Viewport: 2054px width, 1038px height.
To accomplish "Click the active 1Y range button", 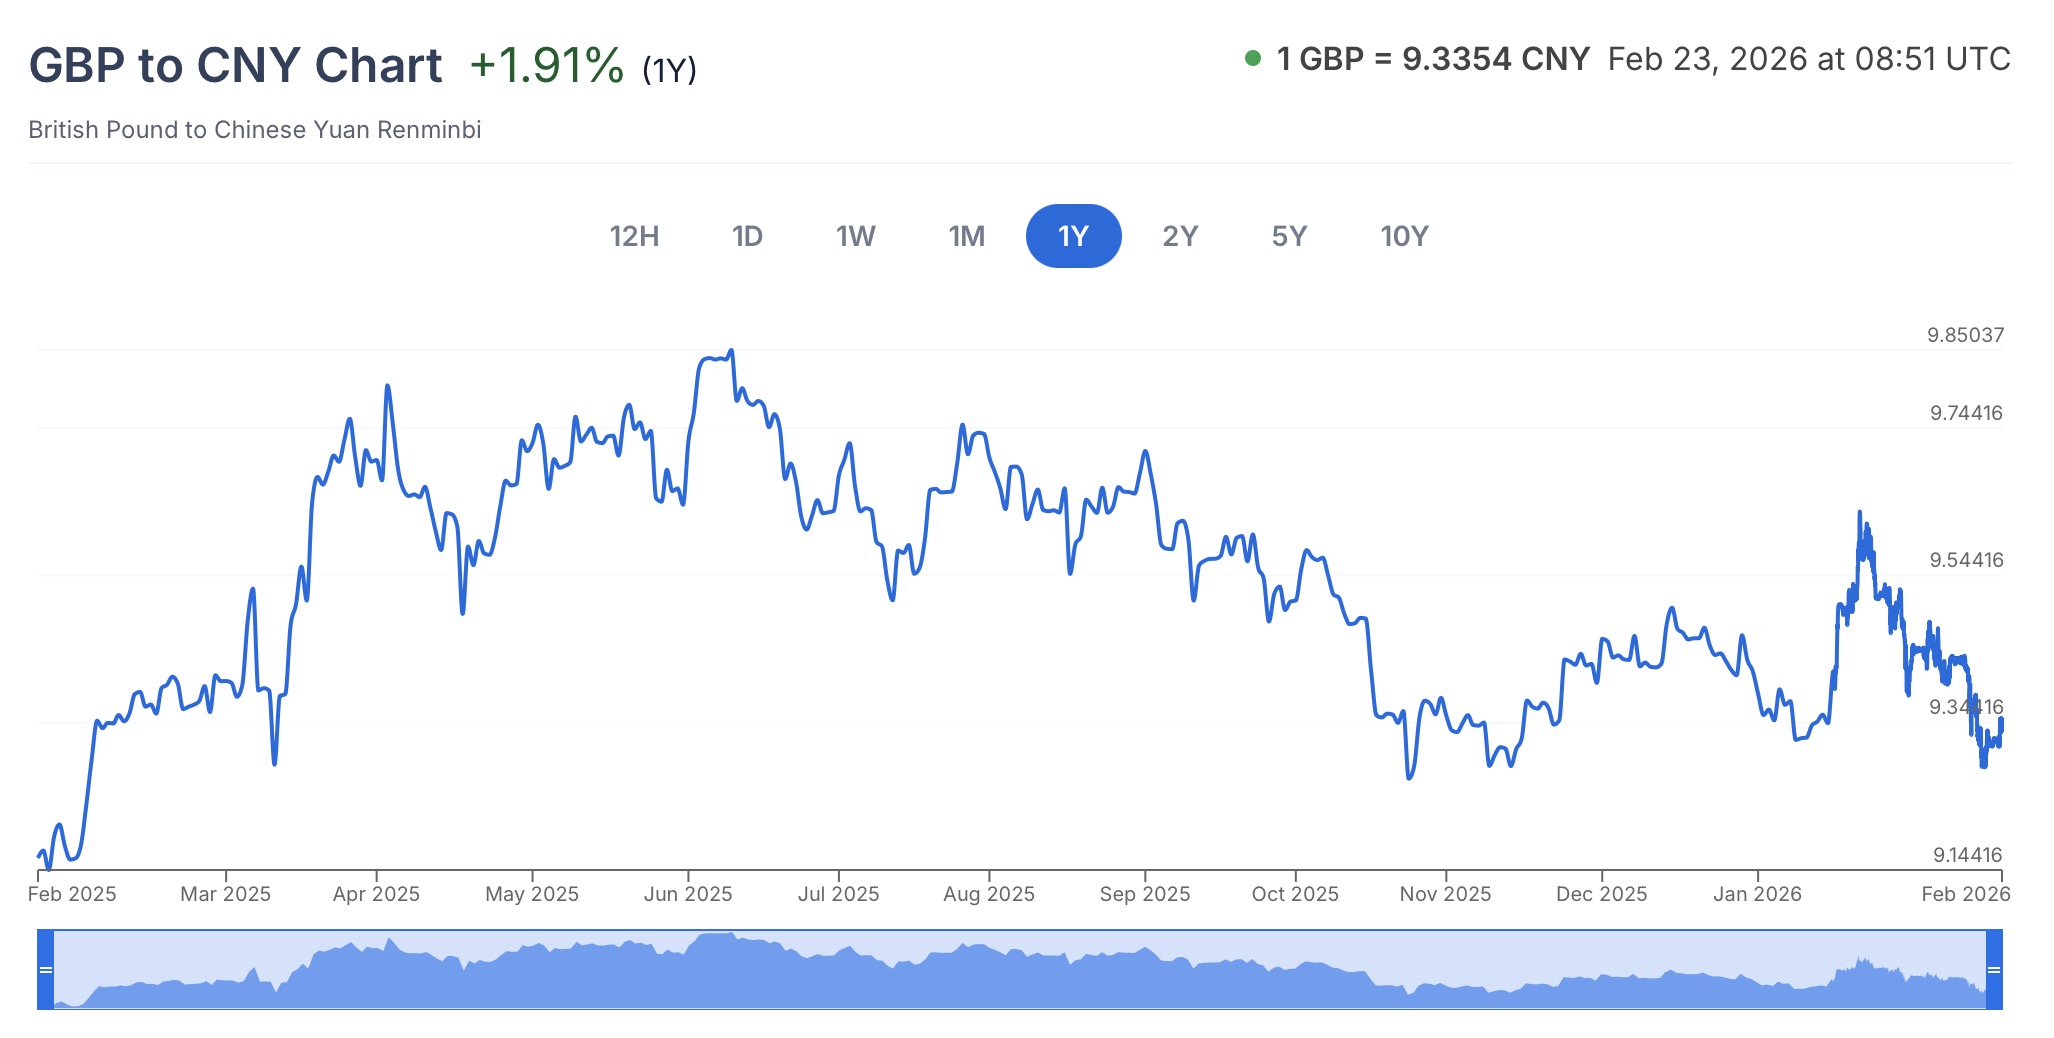I will click(1073, 236).
